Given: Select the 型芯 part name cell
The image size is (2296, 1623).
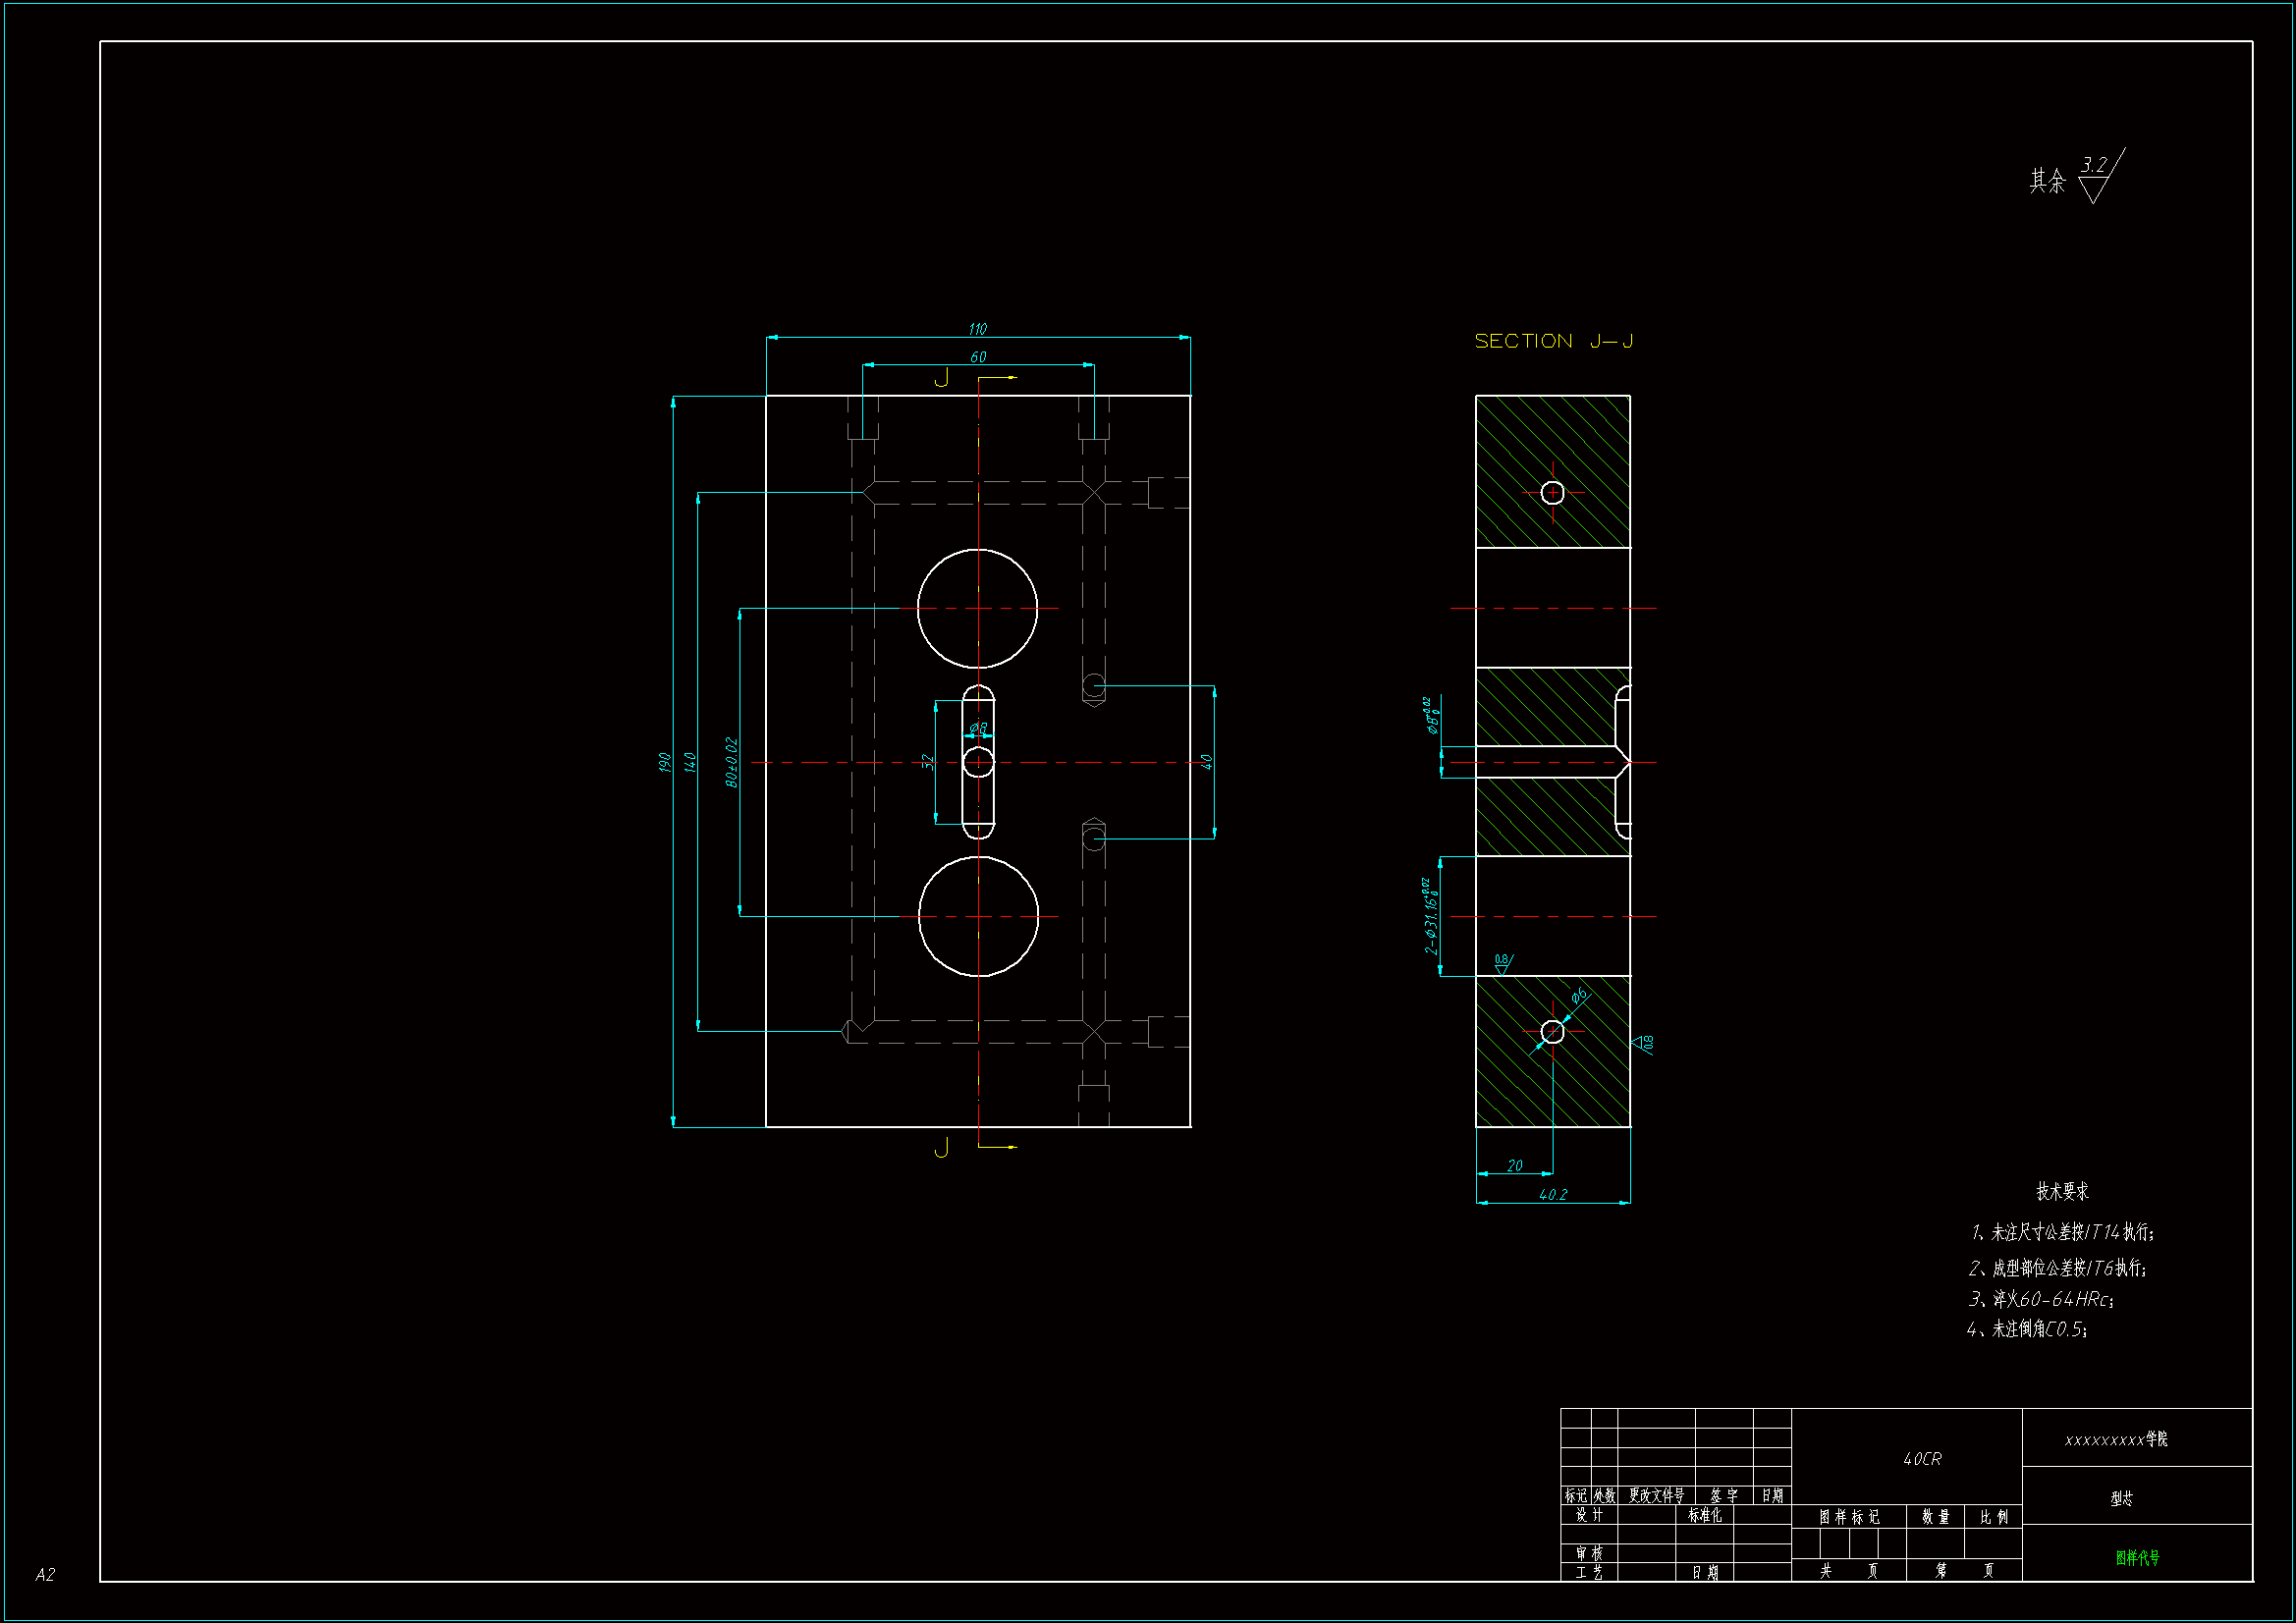Looking at the screenshot, I should tap(2121, 1498).
